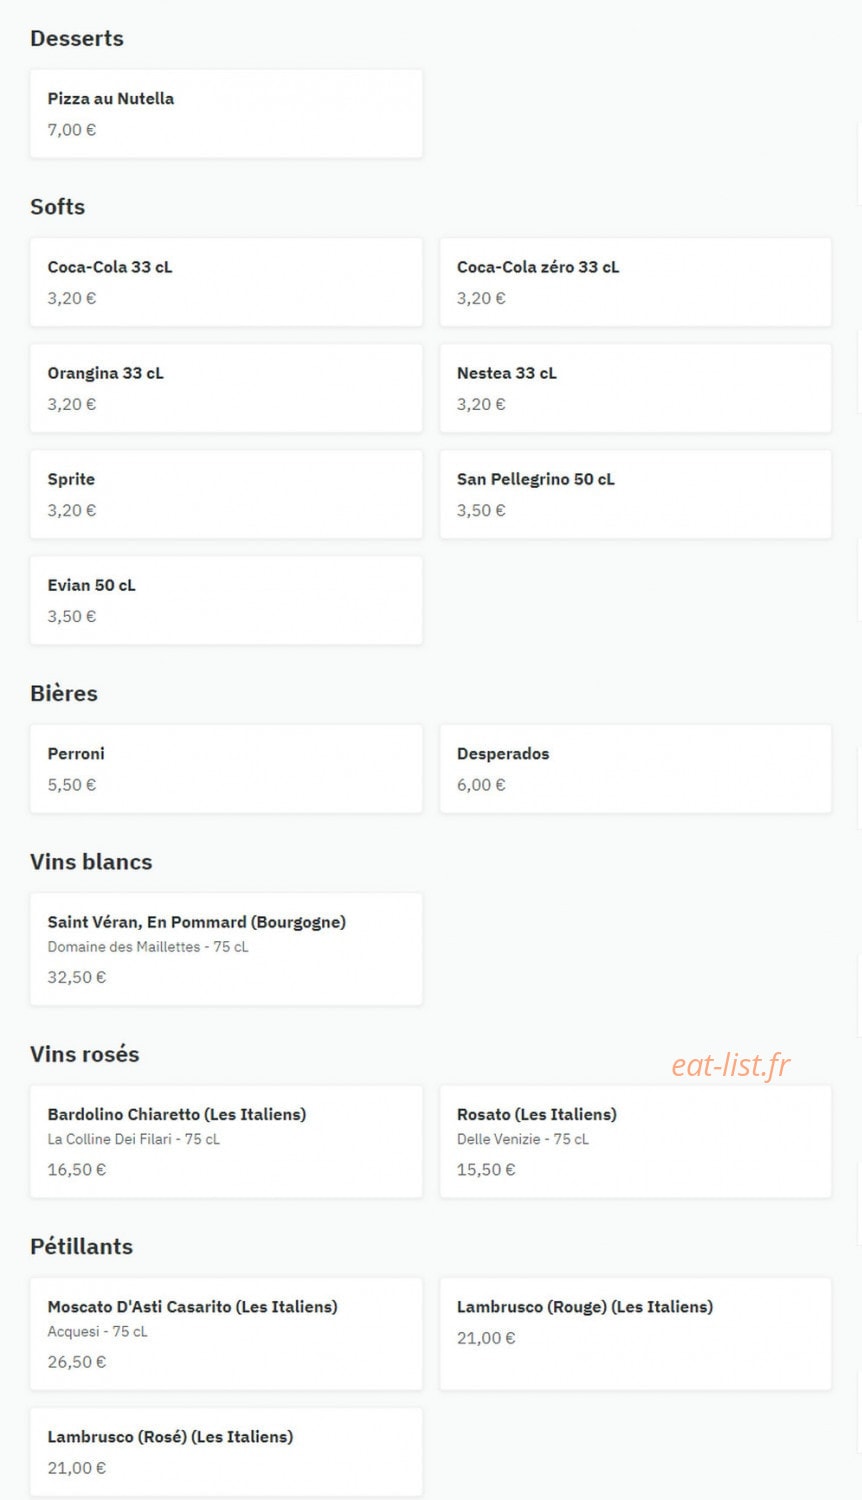Select the Perroni beer card

point(226,769)
